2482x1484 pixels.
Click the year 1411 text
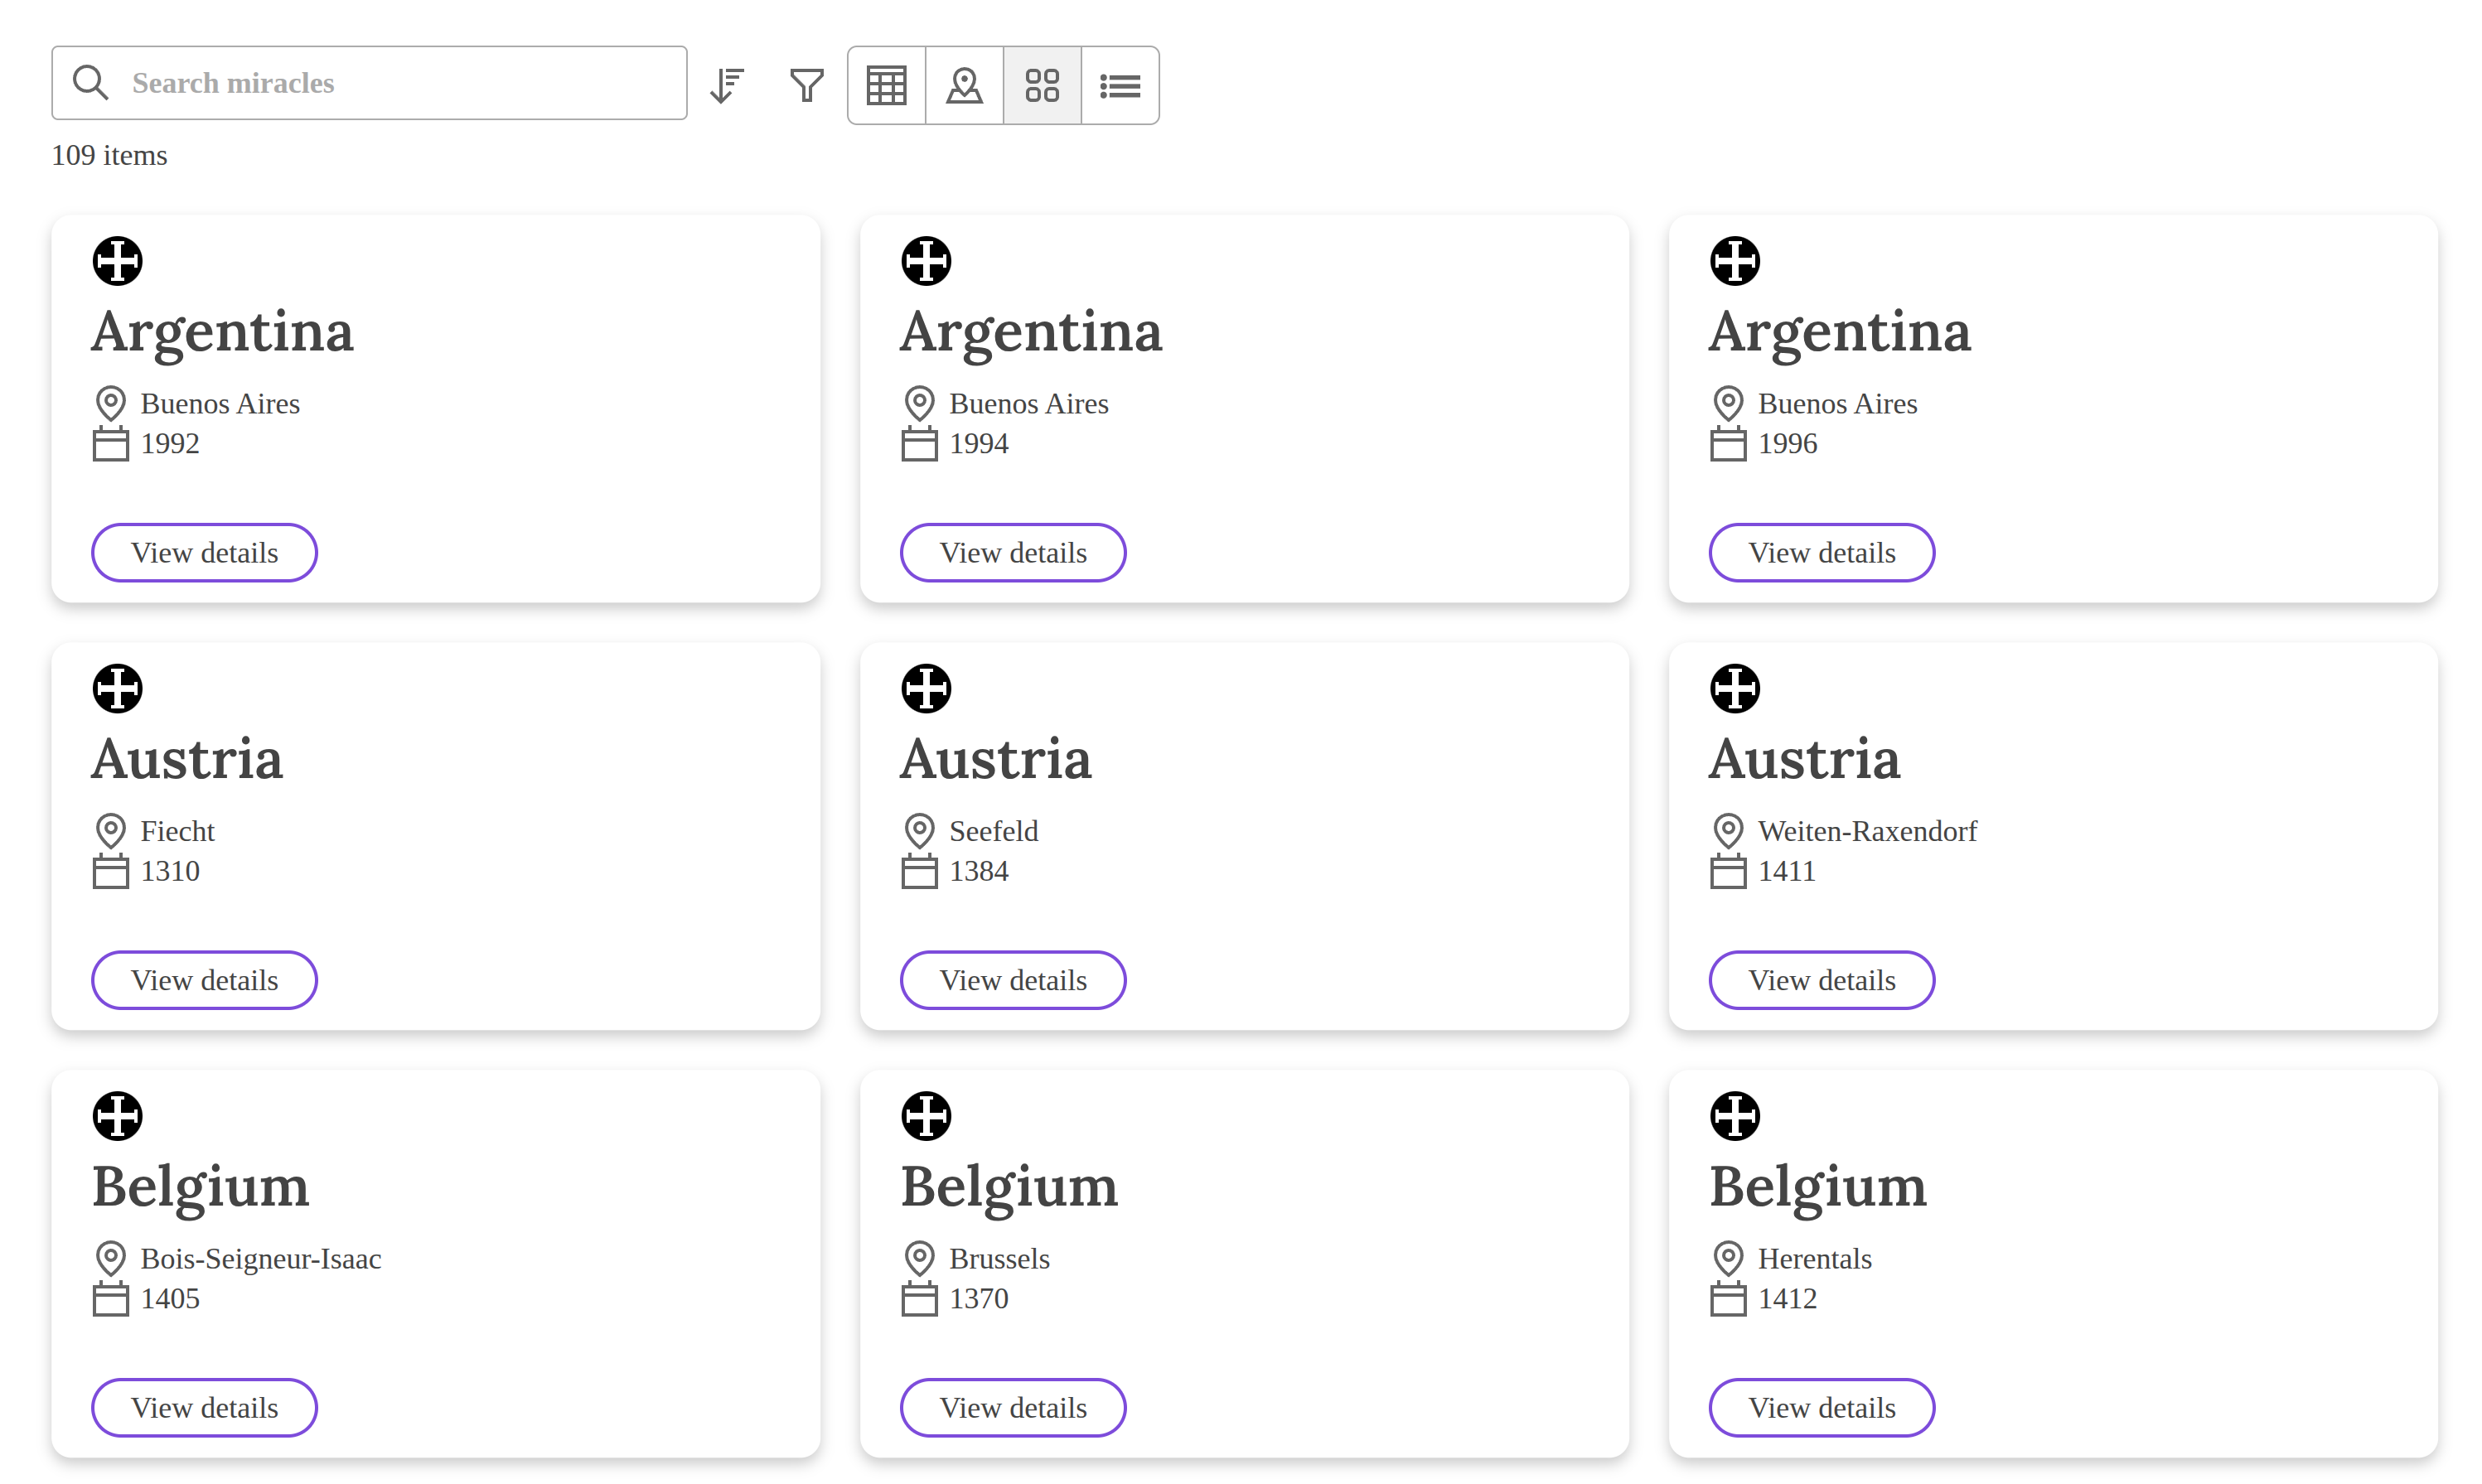click(1787, 871)
